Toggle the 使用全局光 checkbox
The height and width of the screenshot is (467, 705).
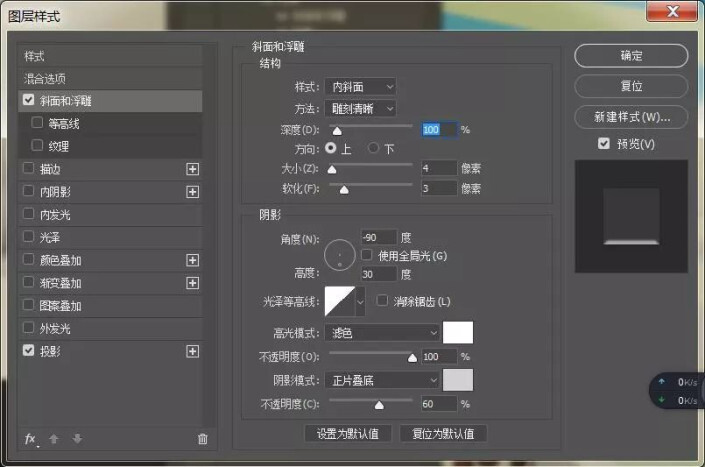coord(366,256)
